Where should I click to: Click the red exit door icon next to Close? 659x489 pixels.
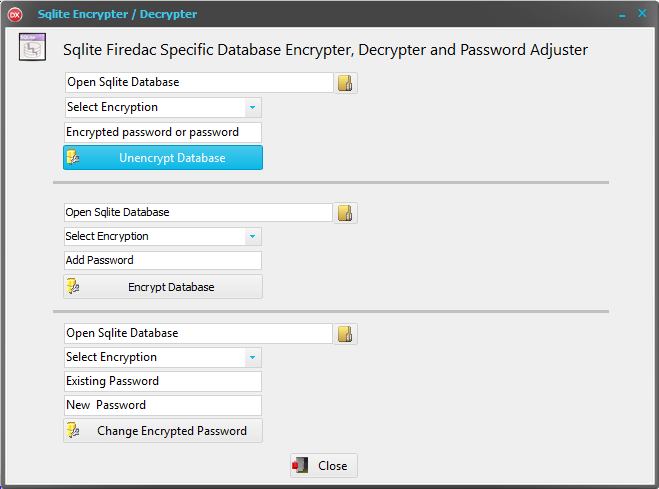point(301,465)
